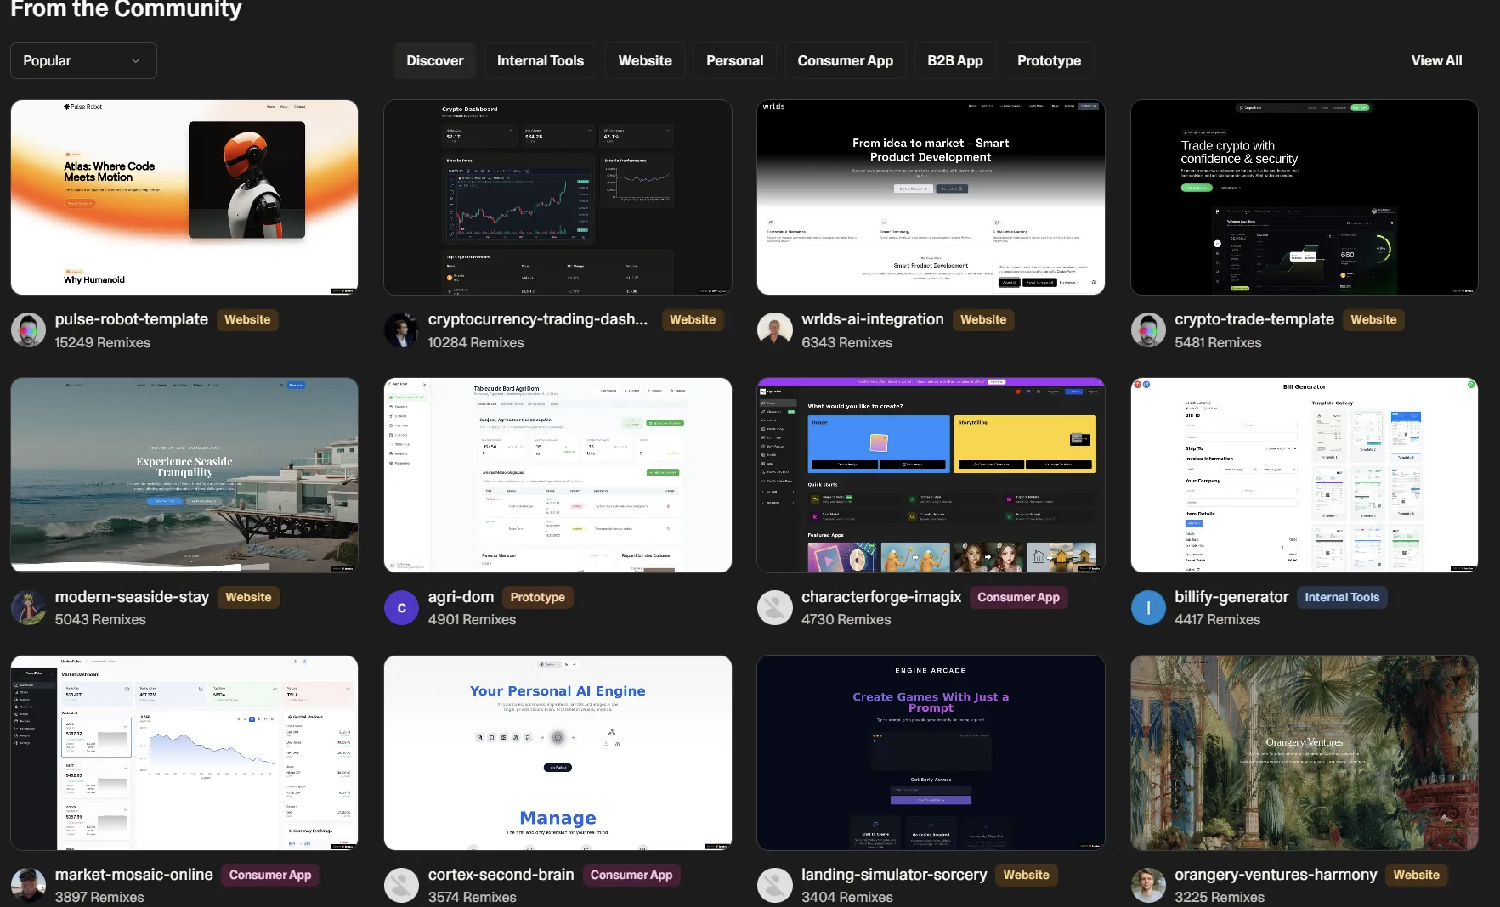Open the Popular sort dropdown
Image resolution: width=1500 pixels, height=907 pixels.
coord(83,61)
